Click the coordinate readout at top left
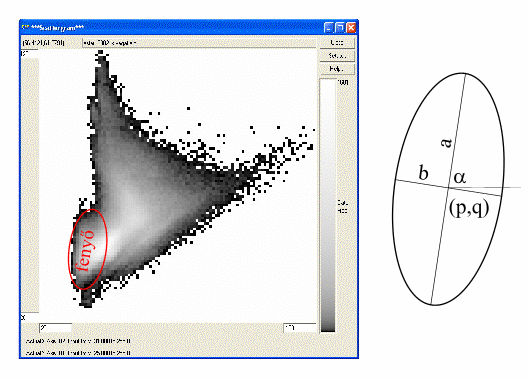 coord(43,43)
